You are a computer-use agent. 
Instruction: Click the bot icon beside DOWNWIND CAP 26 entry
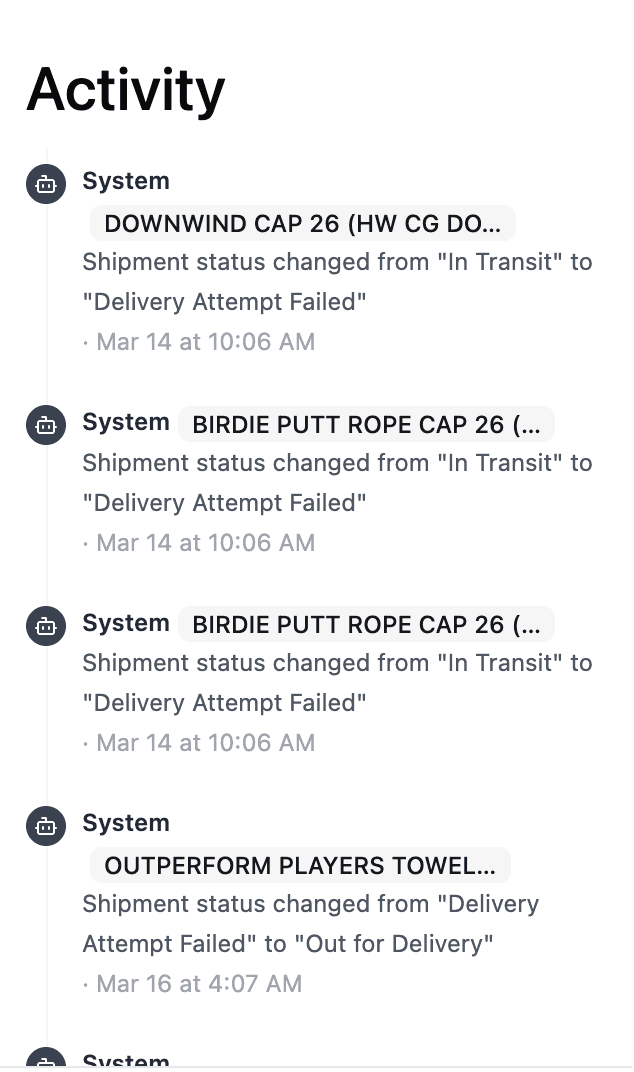pyautogui.click(x=45, y=184)
